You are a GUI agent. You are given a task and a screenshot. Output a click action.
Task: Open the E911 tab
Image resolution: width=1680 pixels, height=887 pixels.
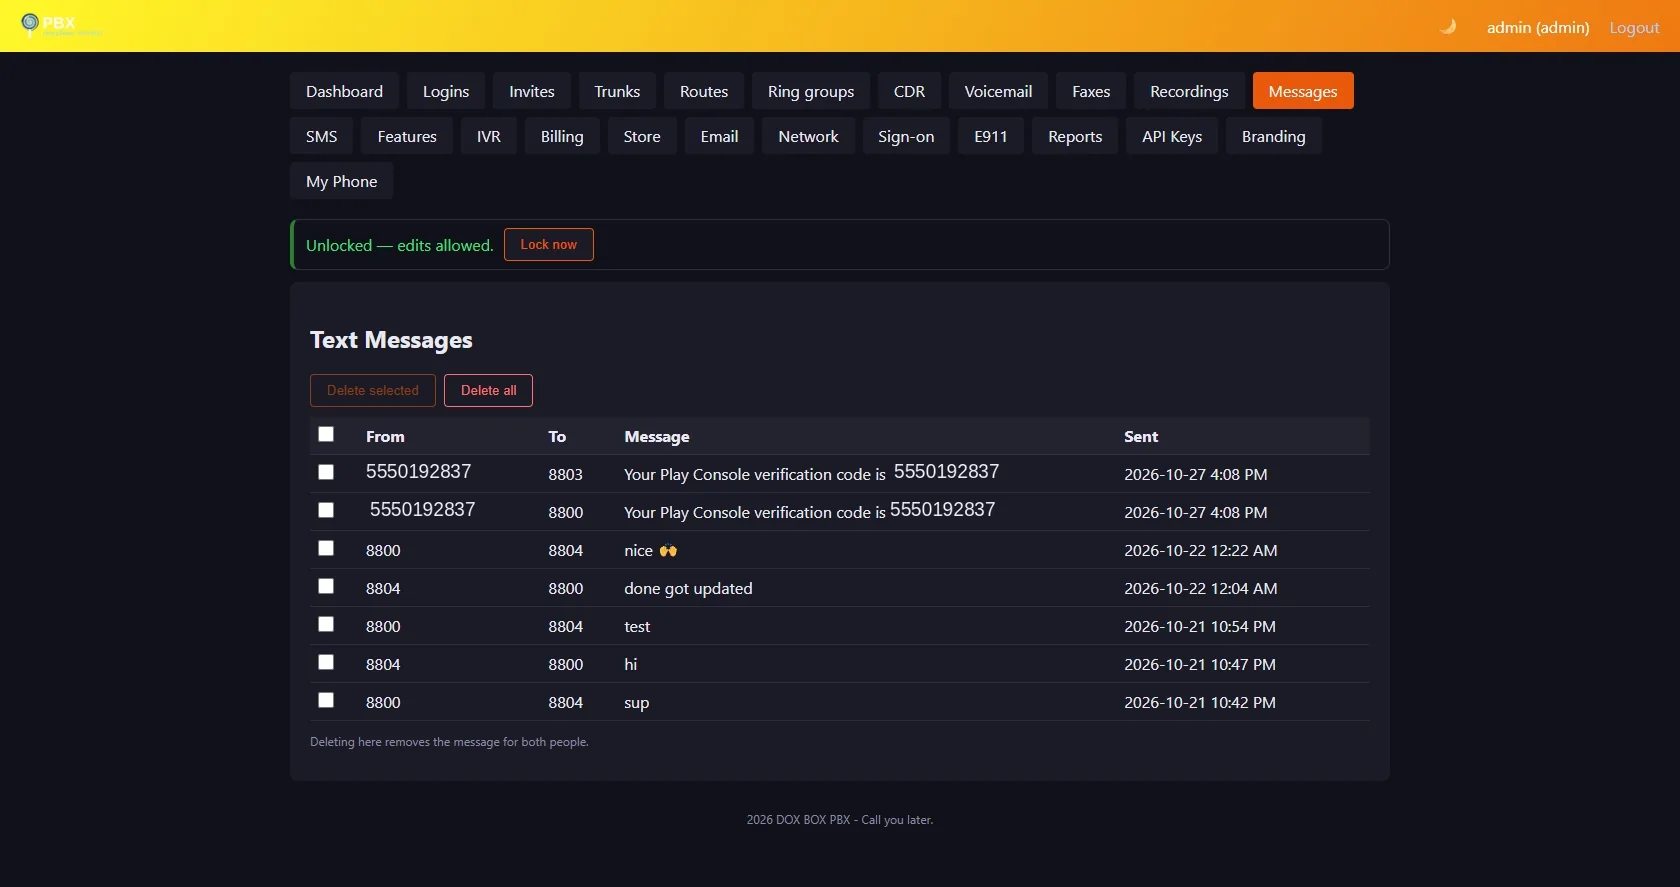point(991,136)
